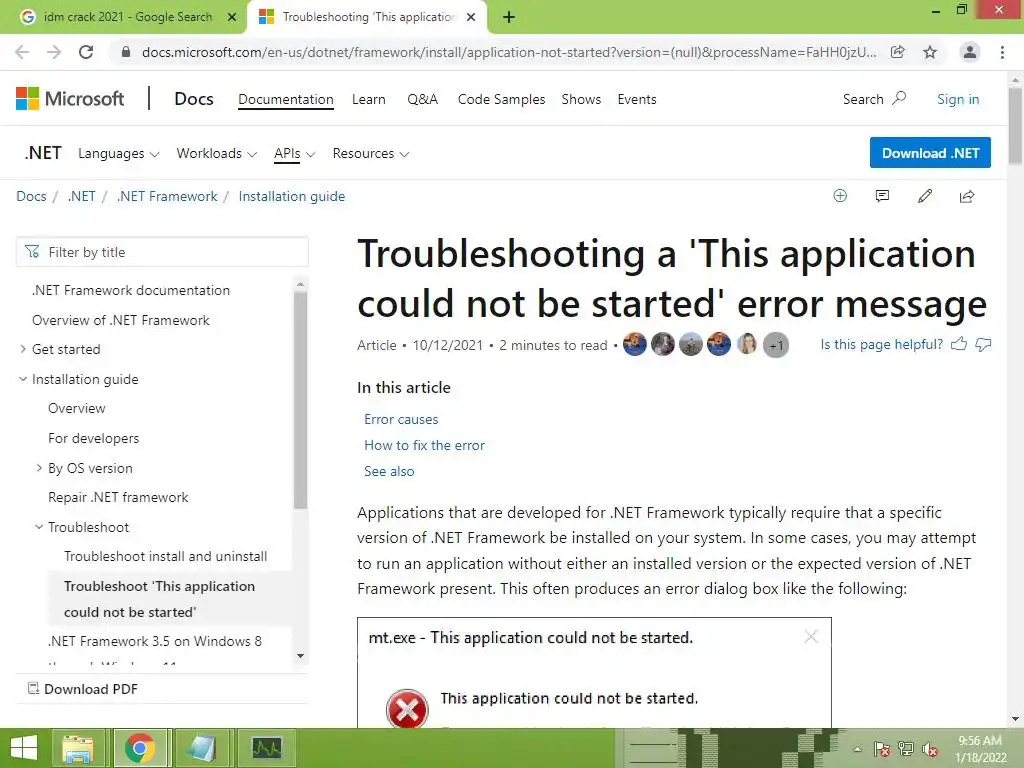Image resolution: width=1024 pixels, height=768 pixels.
Task: Click Chrome icon in taskbar
Action: click(x=139, y=748)
